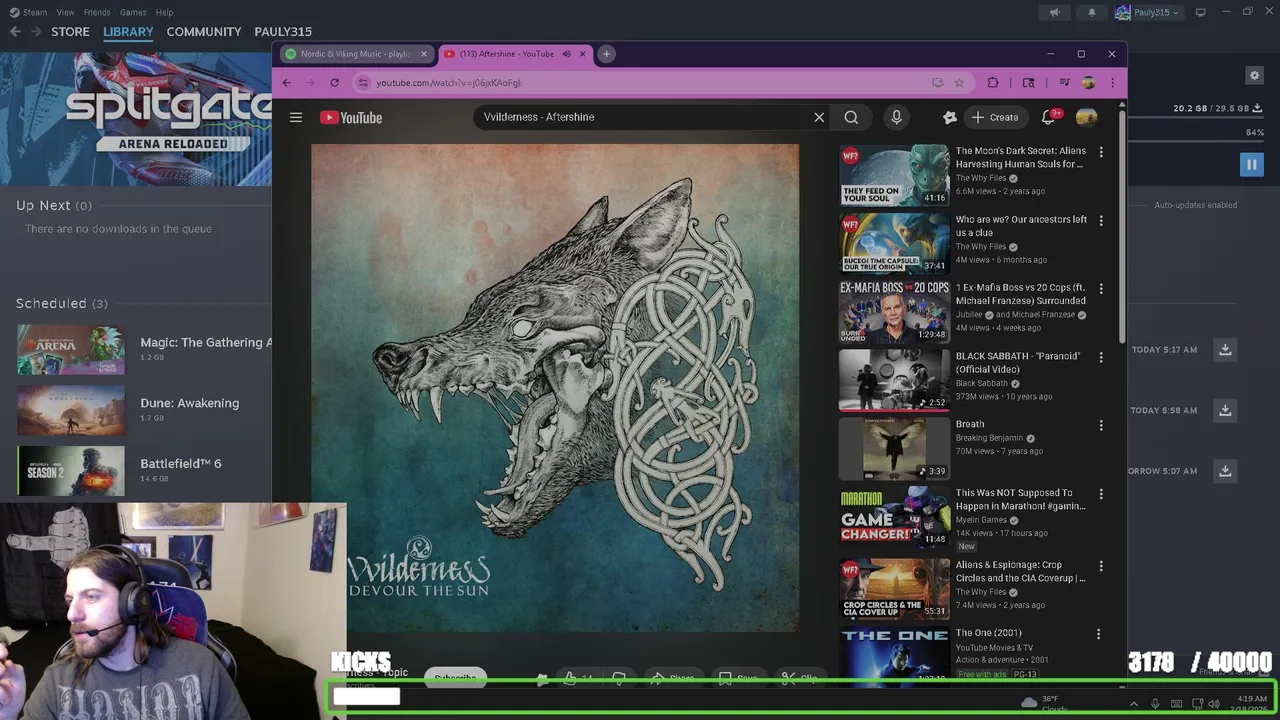Open options for Ex-Mafia Boss video
The image size is (1280, 720).
(x=1101, y=289)
